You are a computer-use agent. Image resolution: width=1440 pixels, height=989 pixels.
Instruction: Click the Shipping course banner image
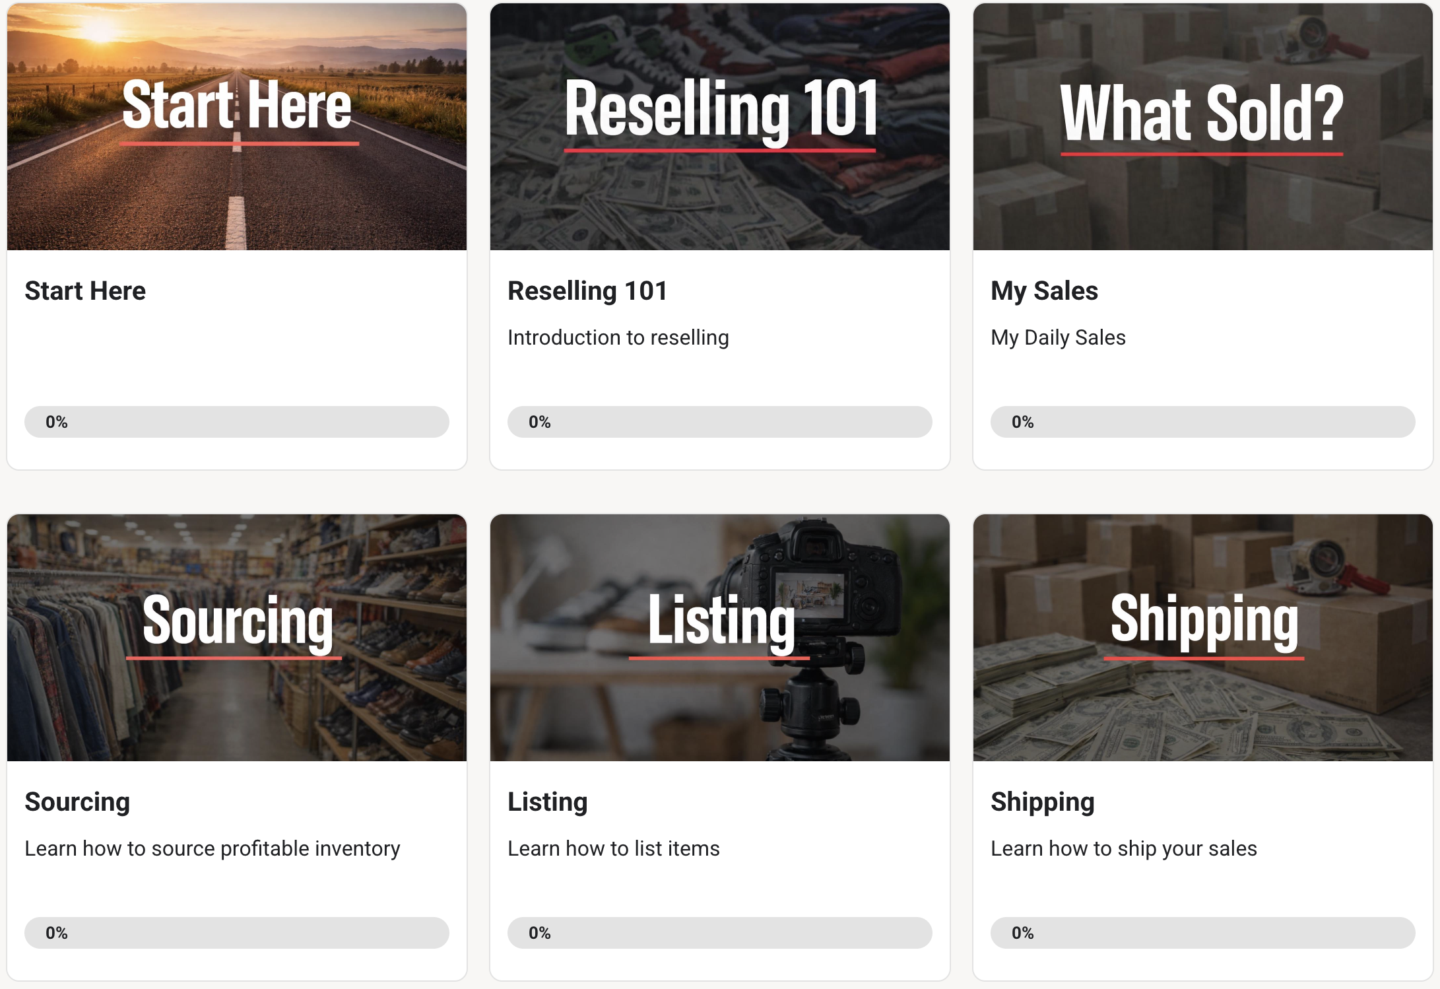[x=1202, y=638]
